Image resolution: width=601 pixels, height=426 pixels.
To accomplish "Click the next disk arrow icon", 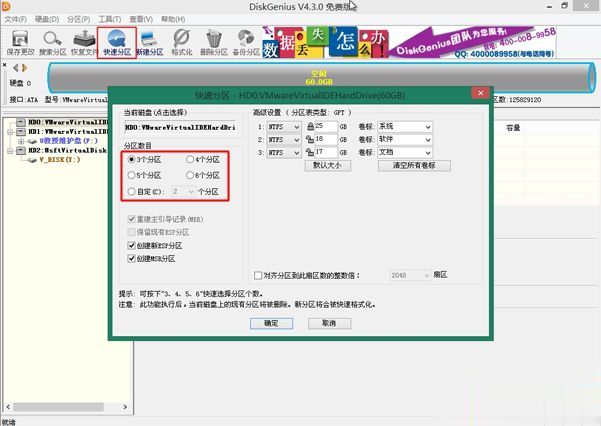I will [x=25, y=68].
